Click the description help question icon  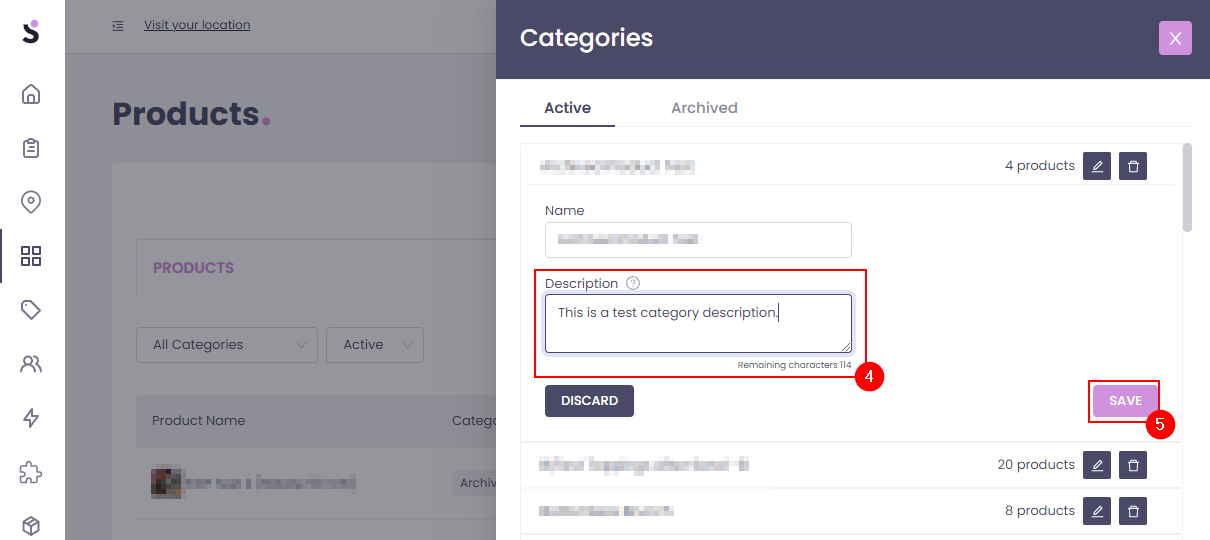[x=633, y=284]
